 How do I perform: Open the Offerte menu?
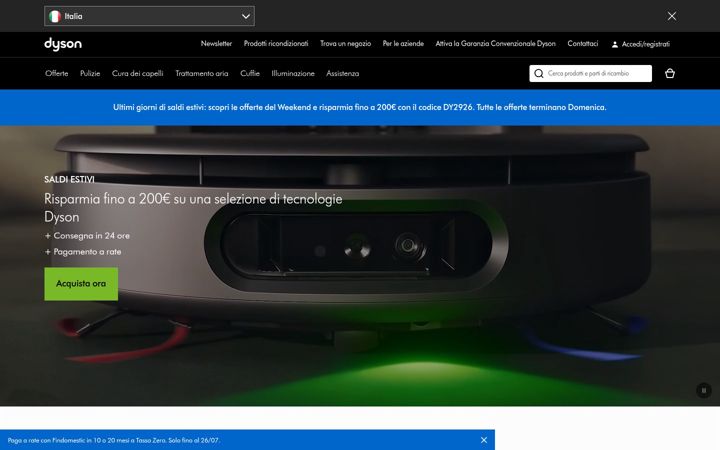(x=56, y=73)
